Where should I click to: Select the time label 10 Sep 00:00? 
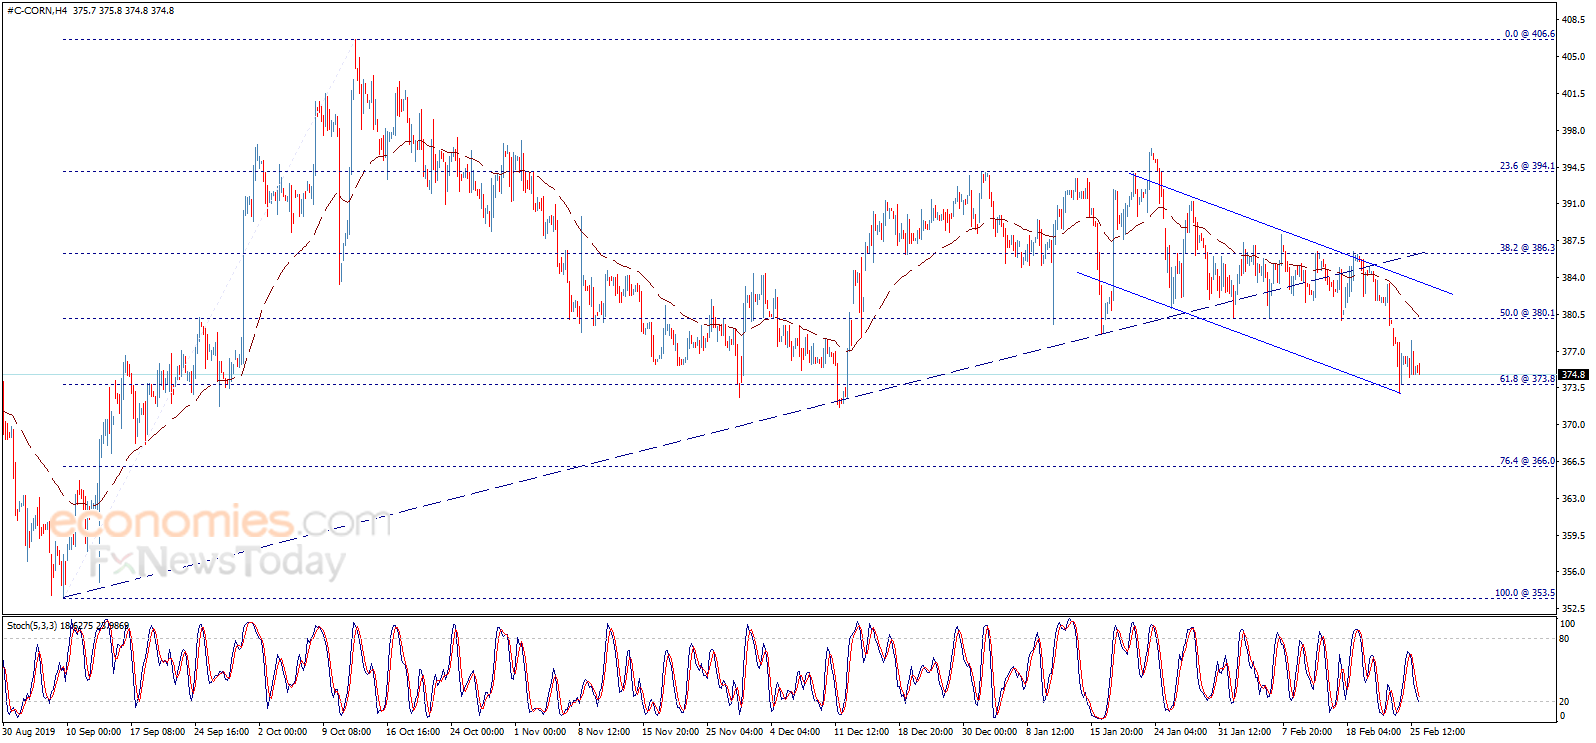[x=93, y=732]
